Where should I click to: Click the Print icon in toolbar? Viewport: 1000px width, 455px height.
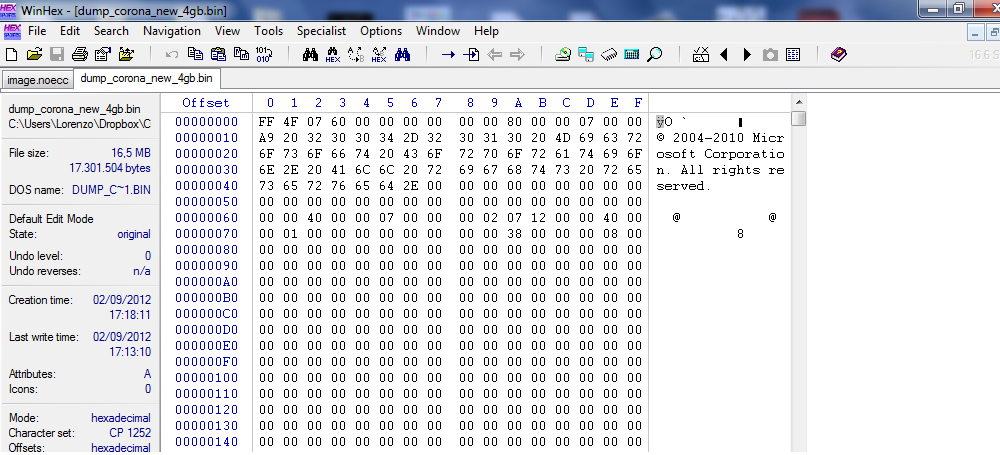79,54
